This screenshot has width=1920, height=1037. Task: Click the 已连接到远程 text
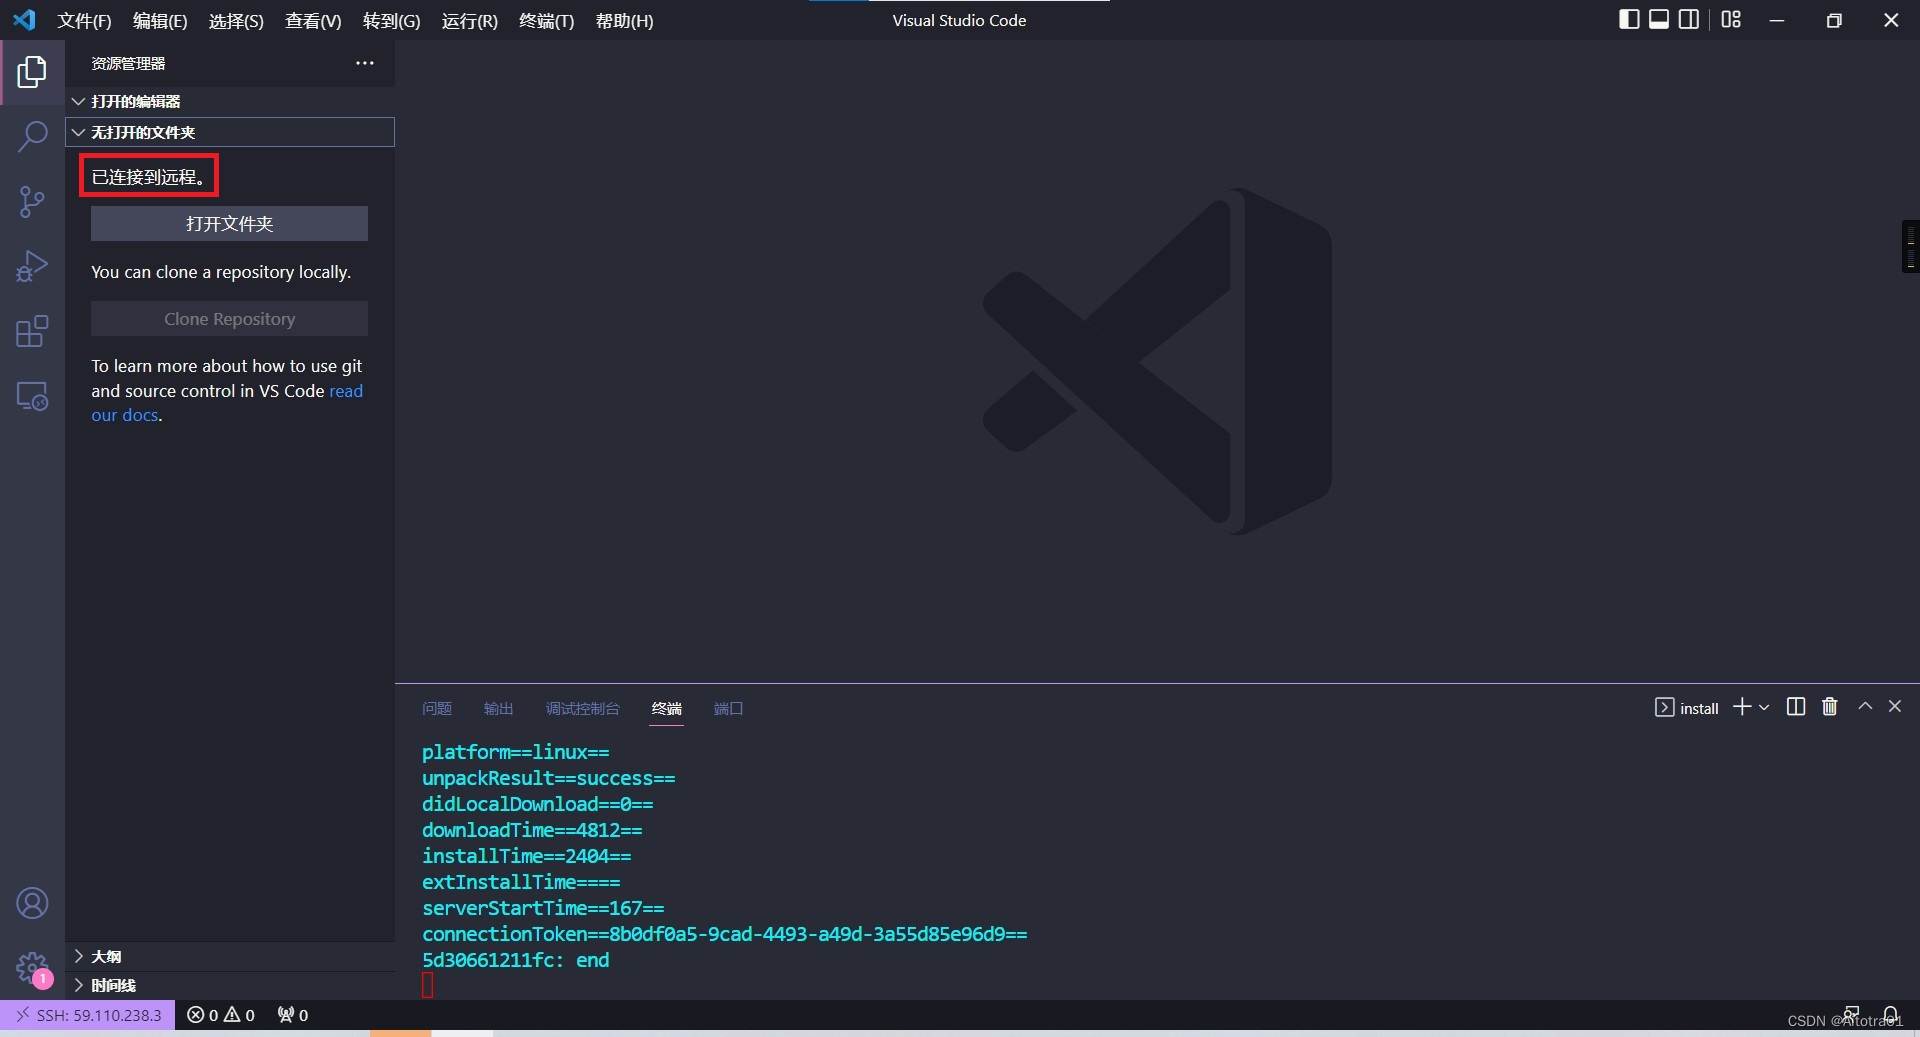(x=148, y=177)
